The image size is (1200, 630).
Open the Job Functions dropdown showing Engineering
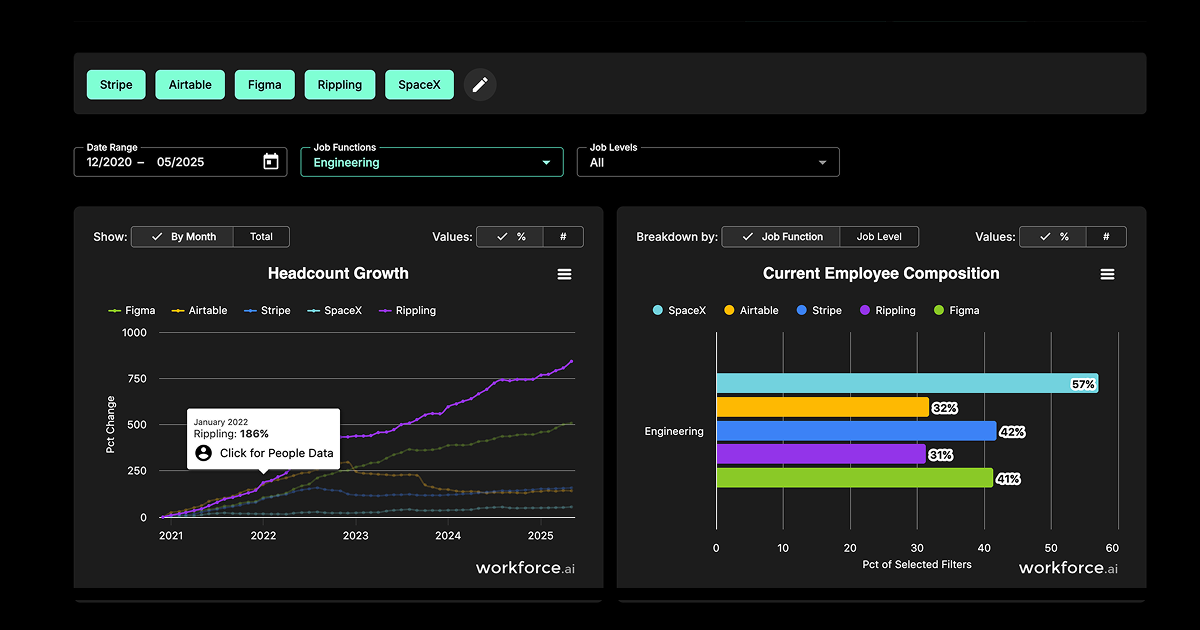click(x=432, y=161)
